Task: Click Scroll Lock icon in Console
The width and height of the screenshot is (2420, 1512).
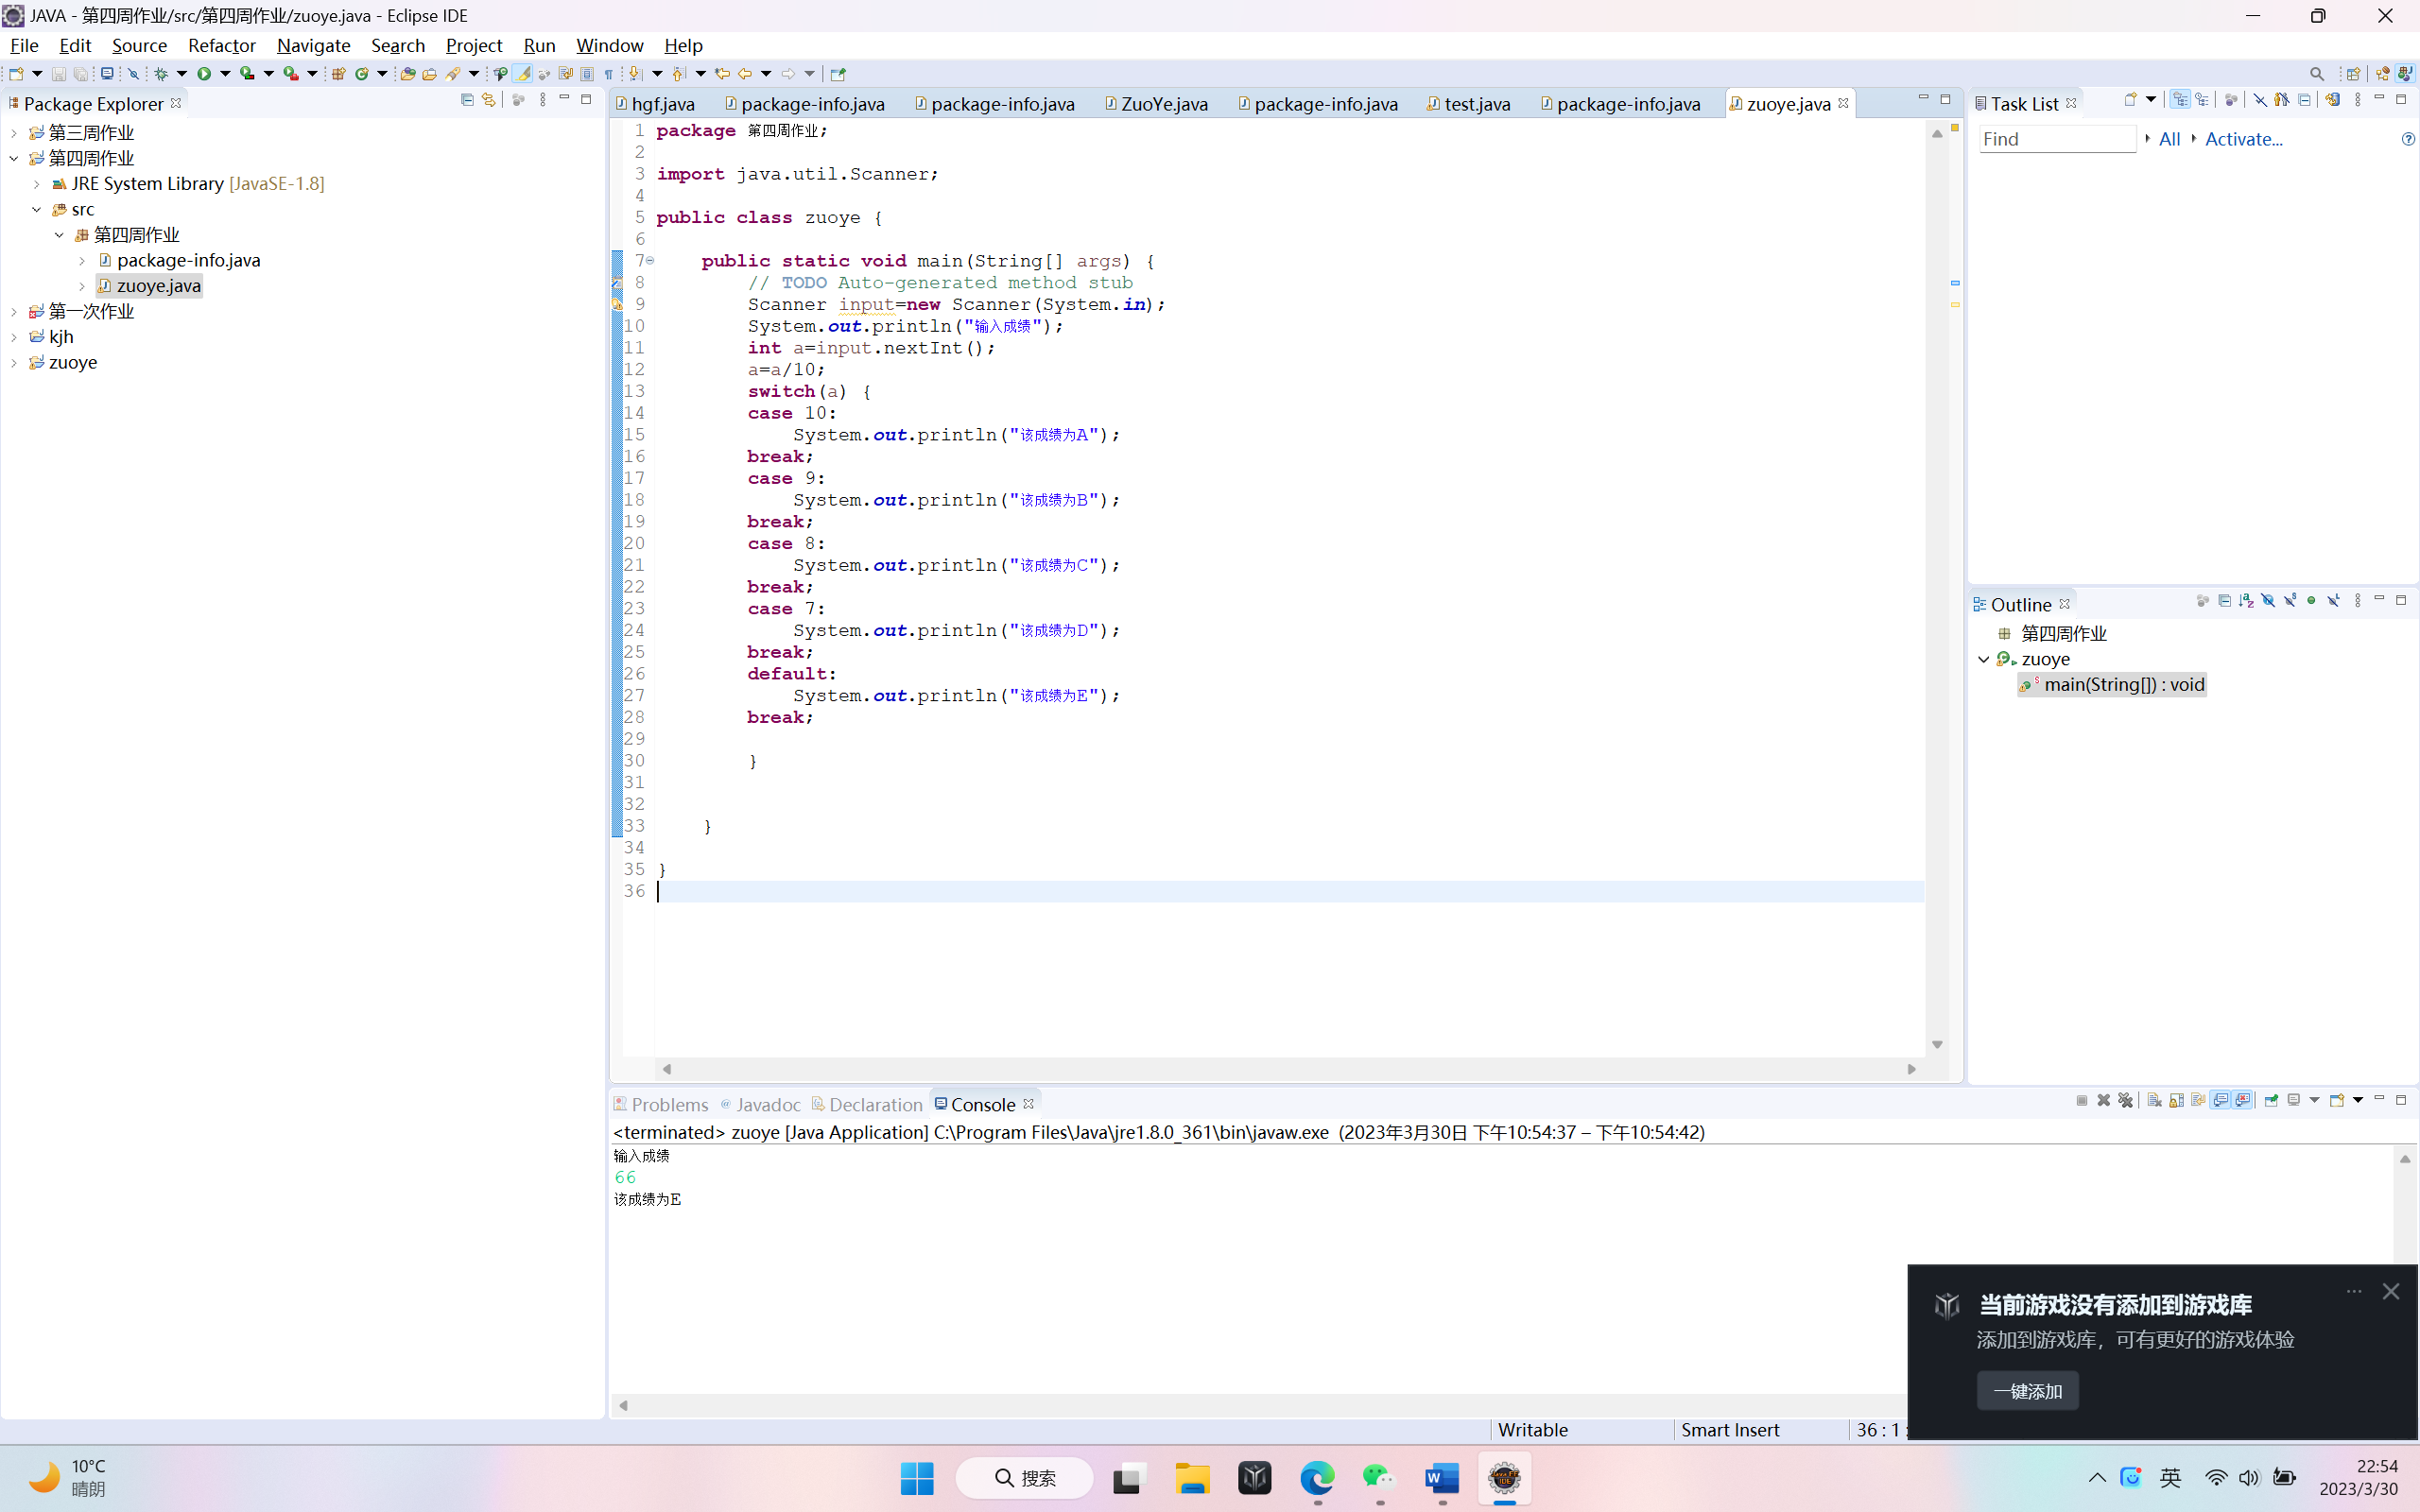Action: (2176, 1101)
